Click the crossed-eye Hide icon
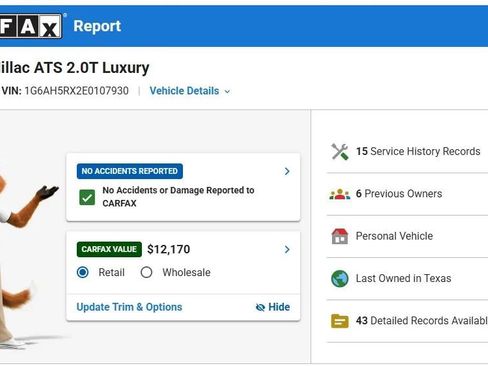The image size is (488, 366). click(x=260, y=307)
